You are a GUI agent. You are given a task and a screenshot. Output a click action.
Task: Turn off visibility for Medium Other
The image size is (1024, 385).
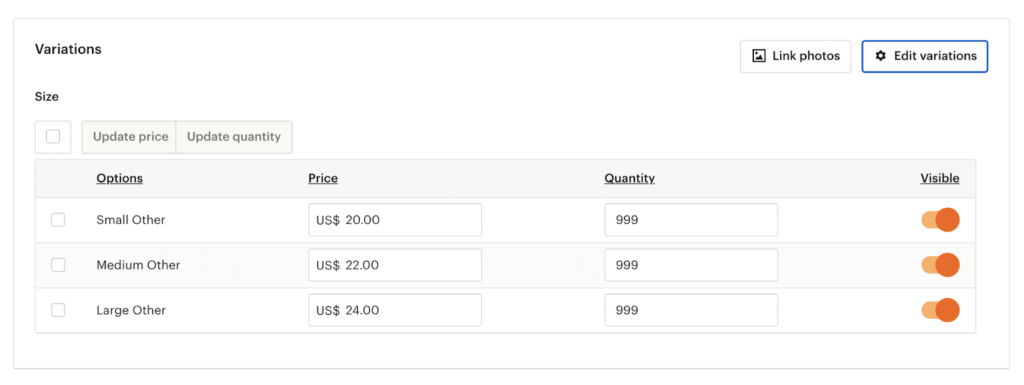click(940, 265)
